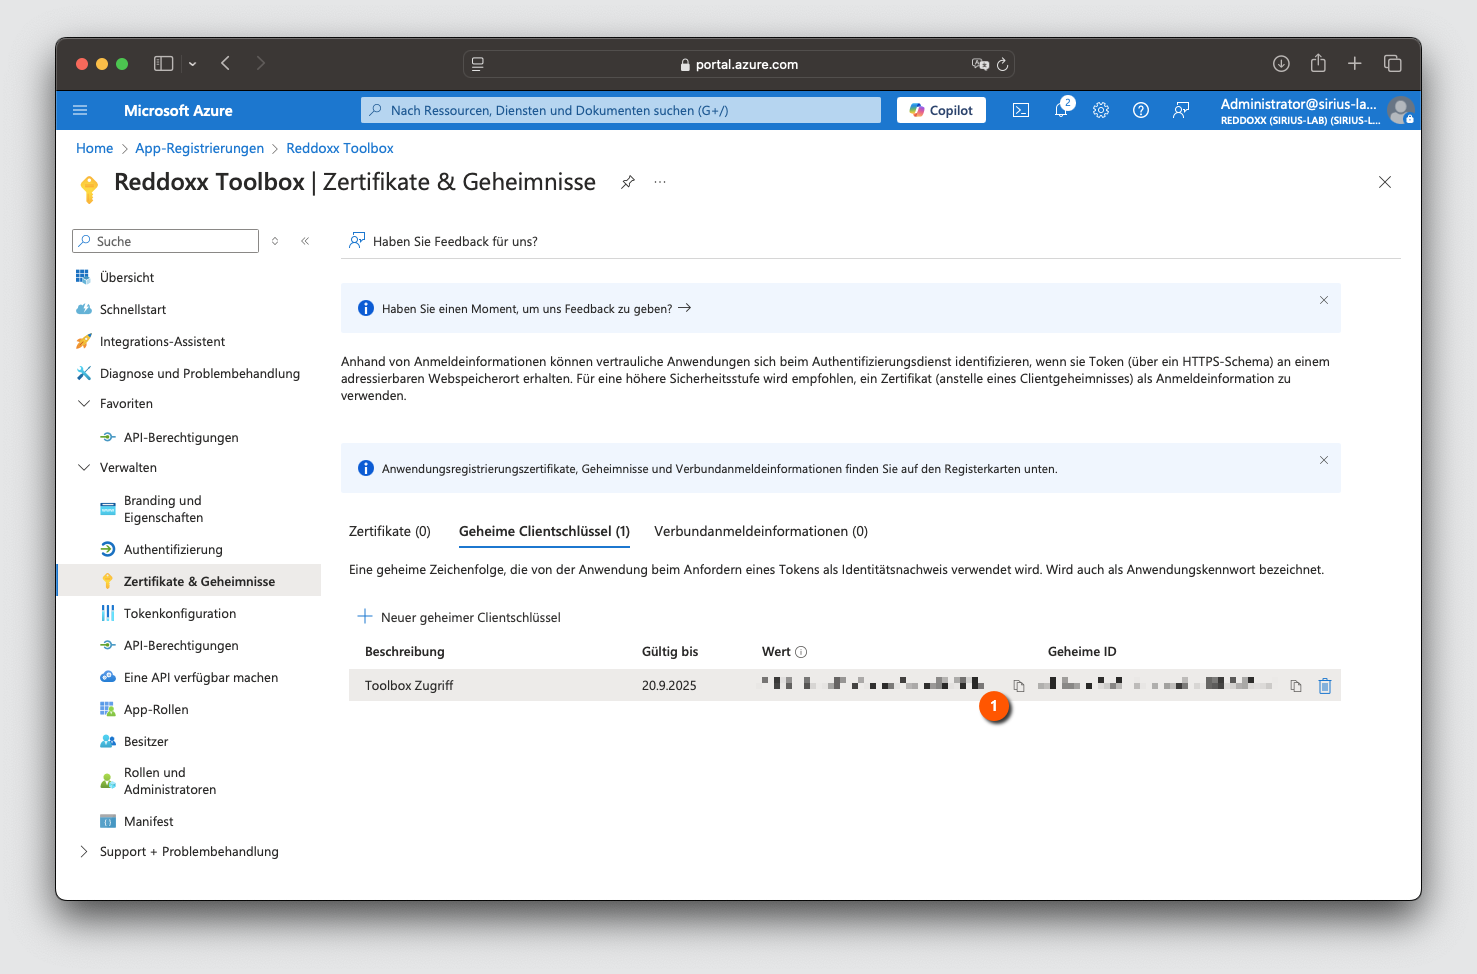Go to Reddoxx Toolbox breadcrumb
This screenshot has height=974, width=1477.
[x=340, y=148]
